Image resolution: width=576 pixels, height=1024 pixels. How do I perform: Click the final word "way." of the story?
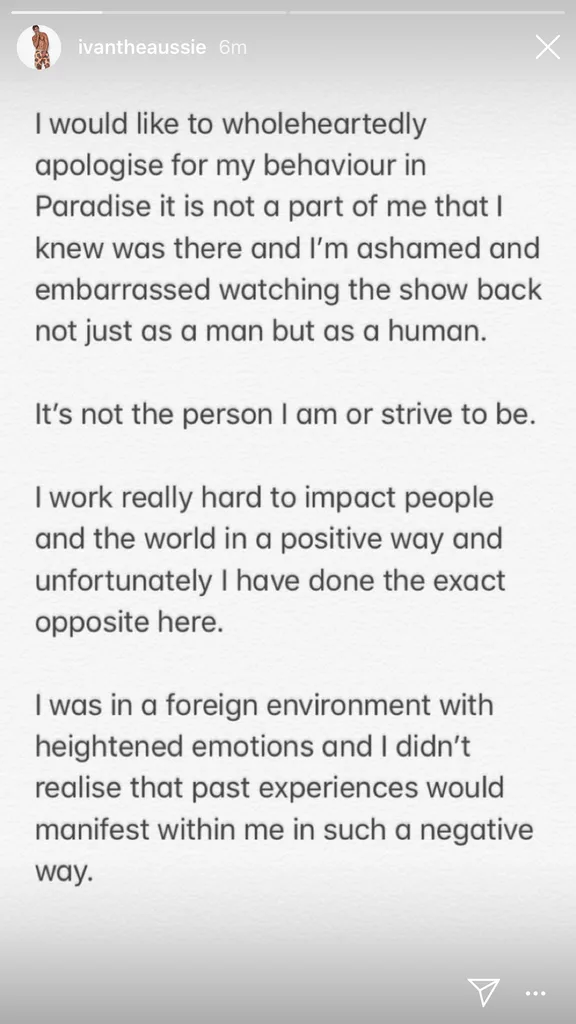coord(64,873)
